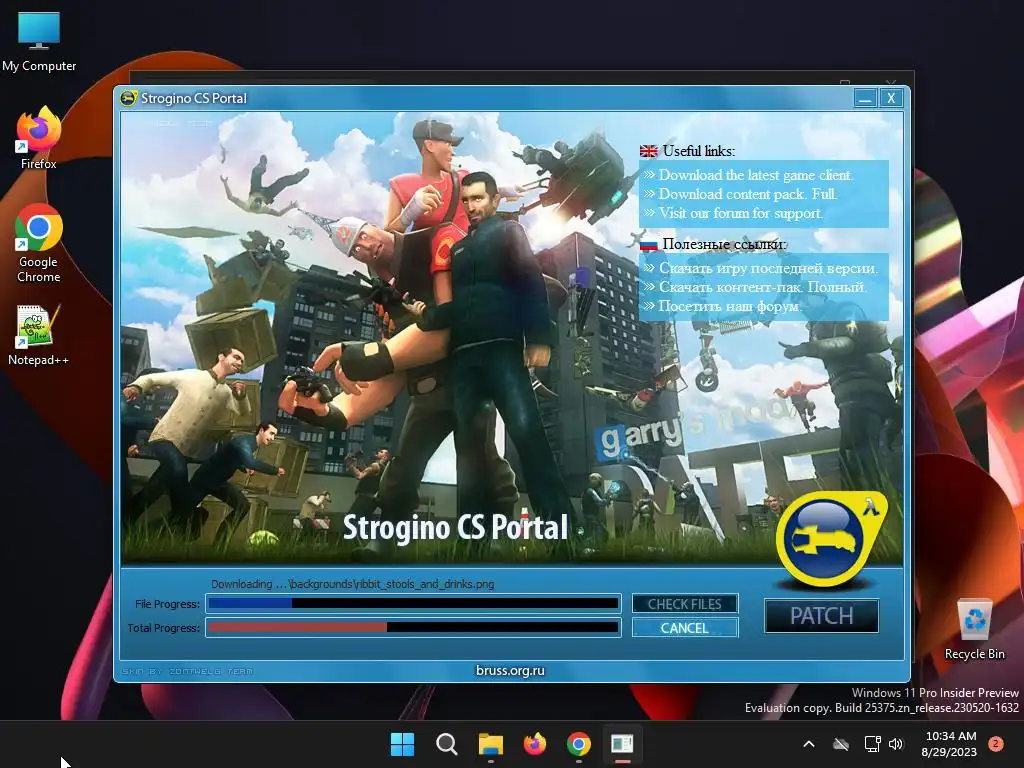Click the bruss.org.ru footer link
The image size is (1024, 768).
pyautogui.click(x=510, y=670)
